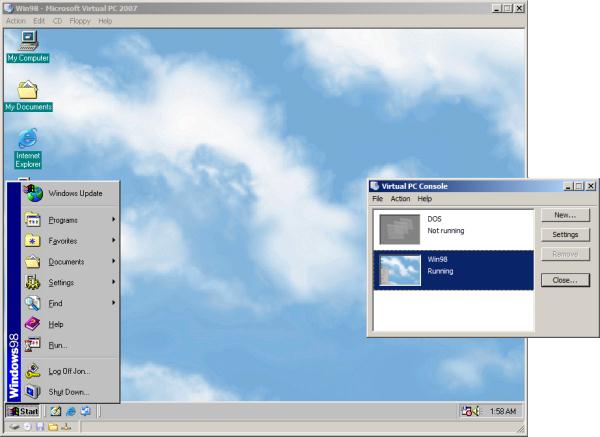Viewport: 600px width, 437px height.
Task: Open the Floppy menu in Virtual PC window
Action: coord(80,21)
